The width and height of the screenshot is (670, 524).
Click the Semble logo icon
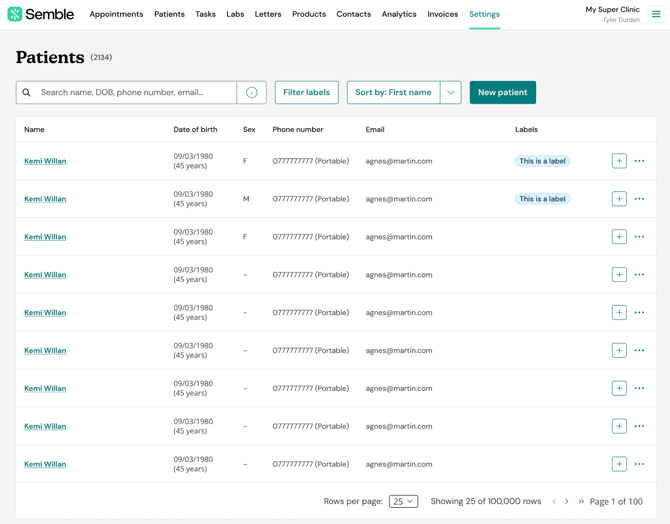[x=15, y=14]
